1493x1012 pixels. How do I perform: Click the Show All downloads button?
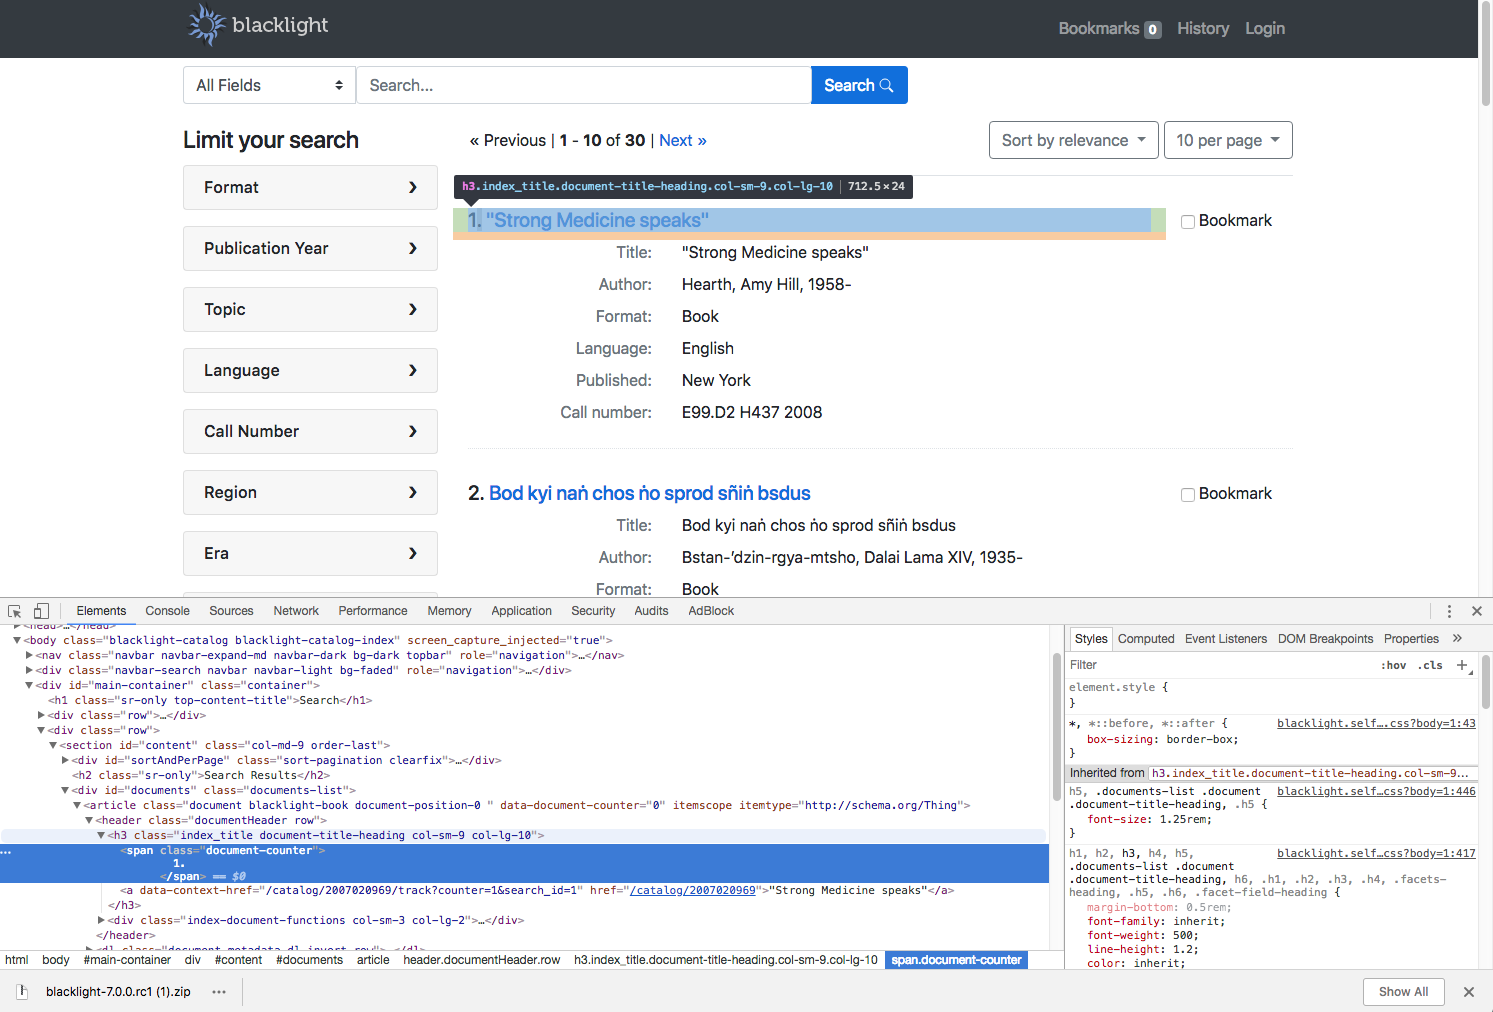tap(1403, 992)
